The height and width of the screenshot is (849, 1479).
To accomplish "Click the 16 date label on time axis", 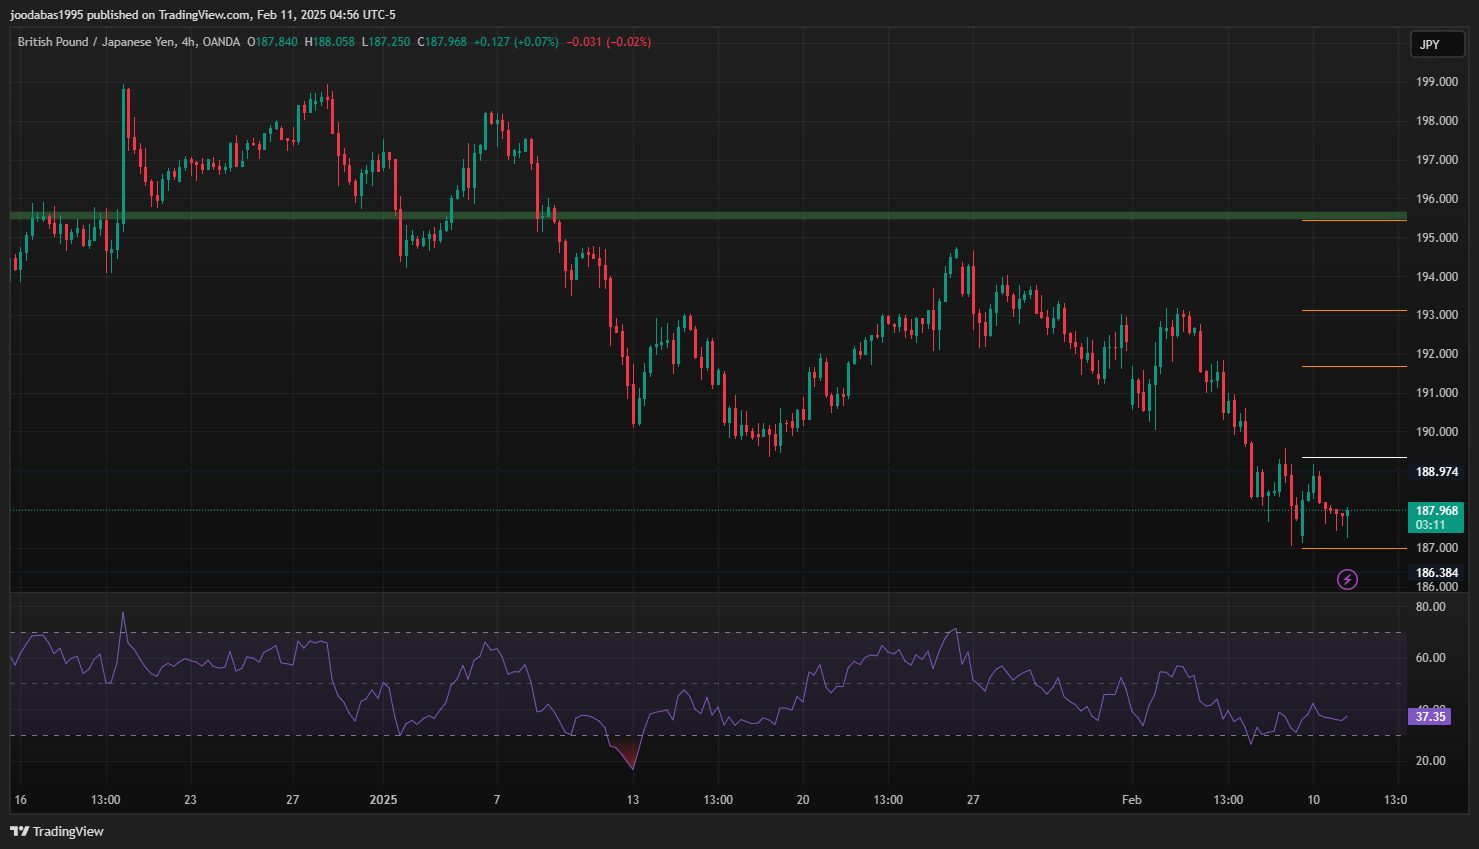I will (21, 800).
